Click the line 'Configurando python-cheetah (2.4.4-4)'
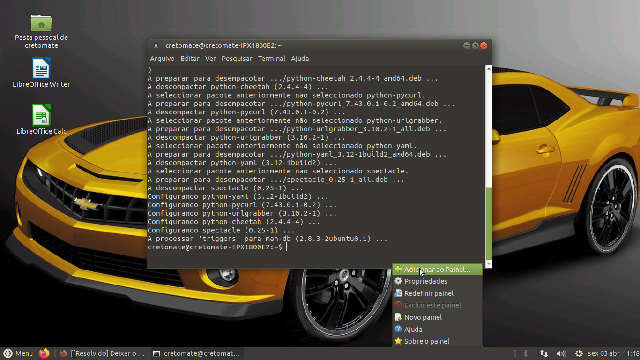640x360 pixels. coord(233,222)
